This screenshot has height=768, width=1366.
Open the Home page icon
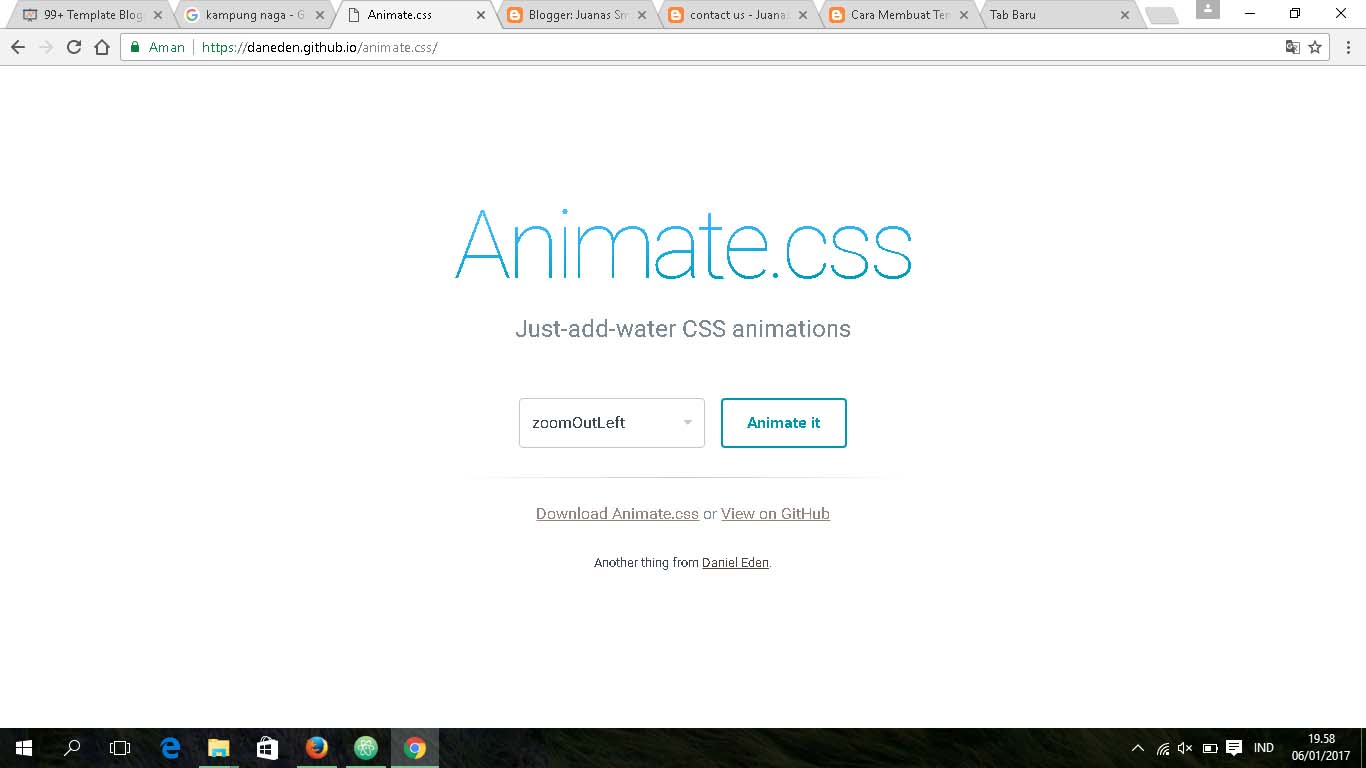(103, 46)
